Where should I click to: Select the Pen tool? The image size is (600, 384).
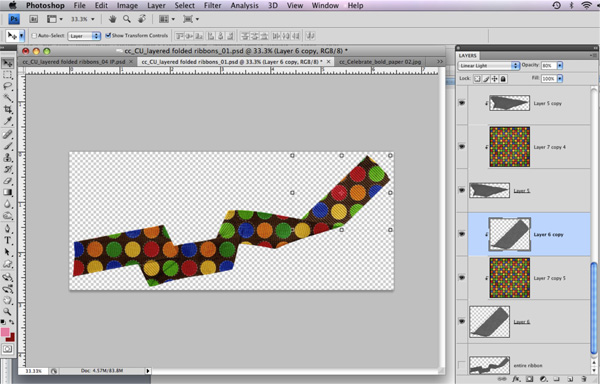click(x=8, y=229)
